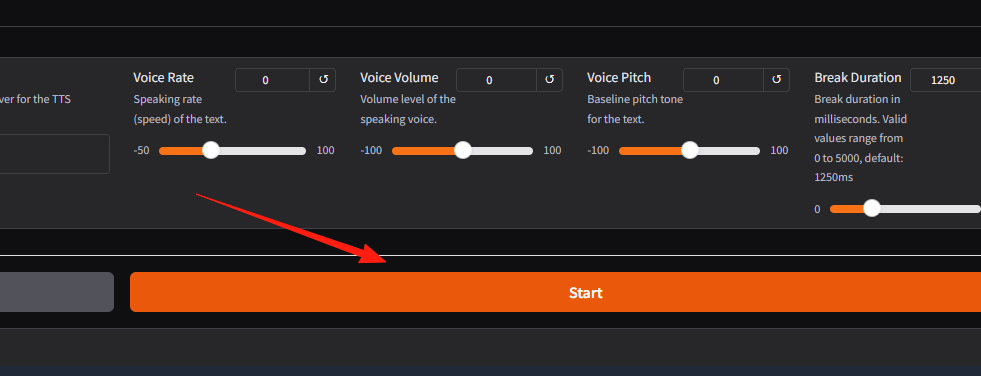
Task: Click the unfilled white part of Voice Rate slider
Action: tap(263, 151)
